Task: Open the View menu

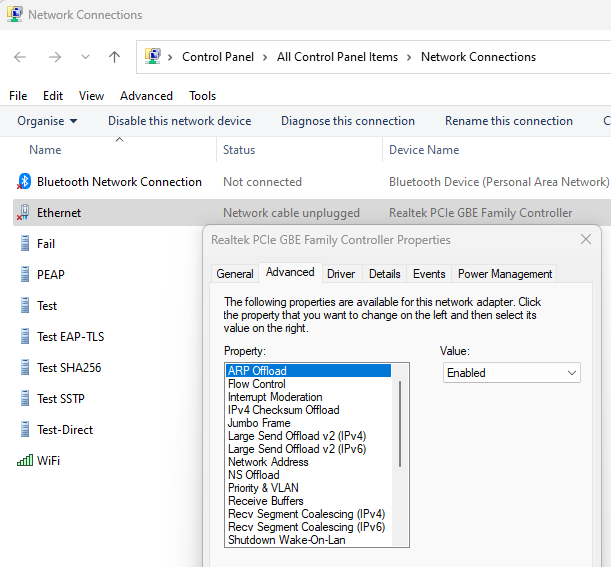Action: pyautogui.click(x=91, y=96)
